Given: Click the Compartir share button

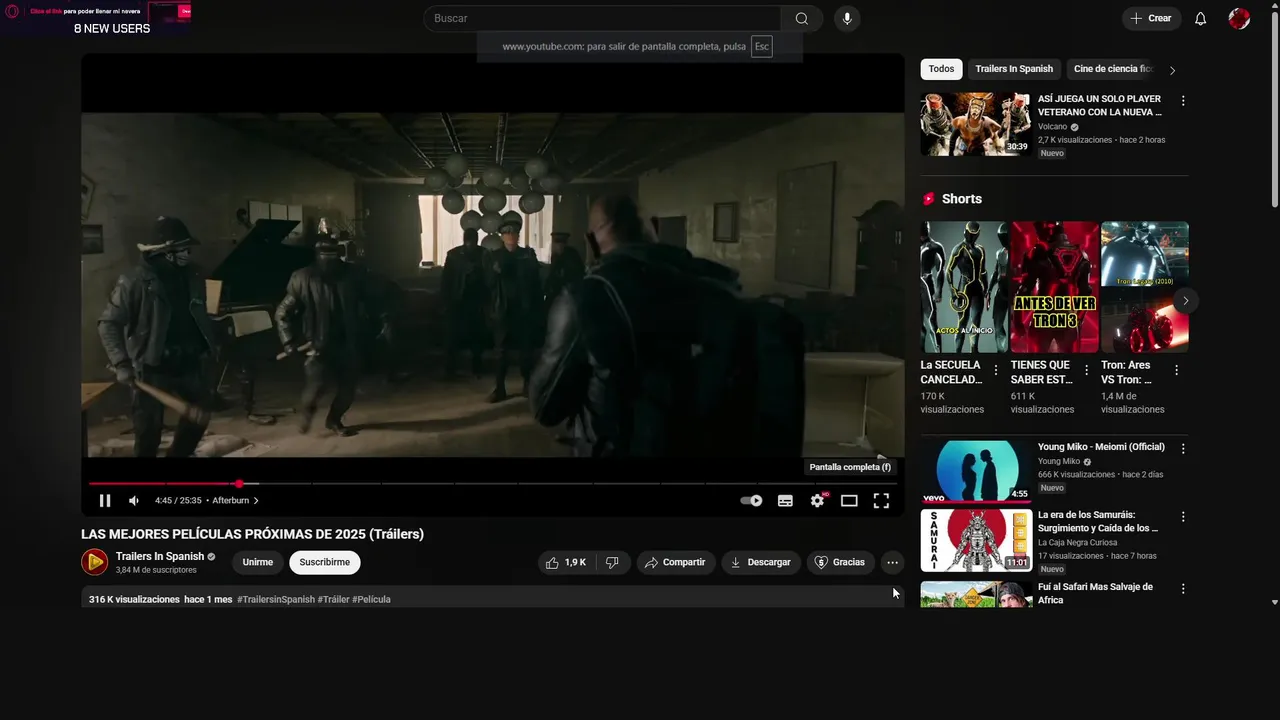Looking at the screenshot, I should pos(676,562).
